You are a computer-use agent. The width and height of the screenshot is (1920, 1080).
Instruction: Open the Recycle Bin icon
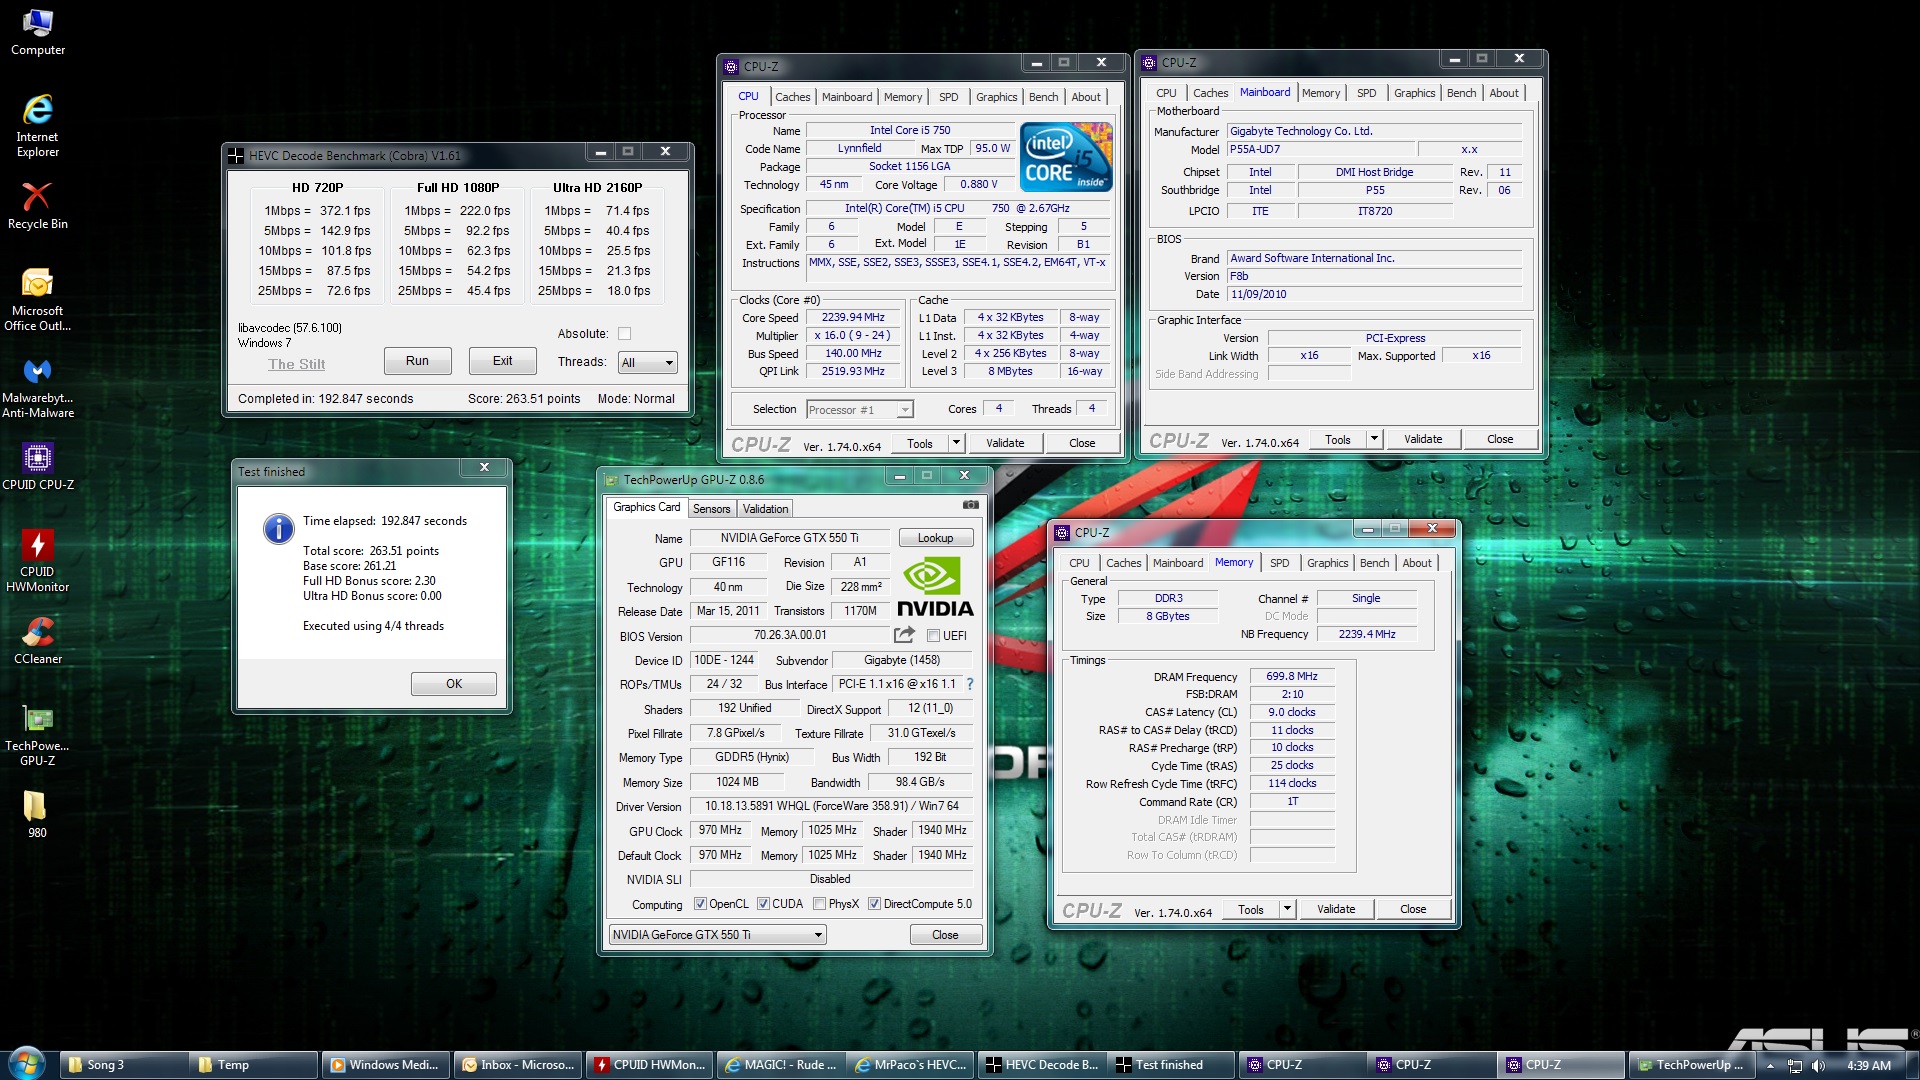pos(37,205)
